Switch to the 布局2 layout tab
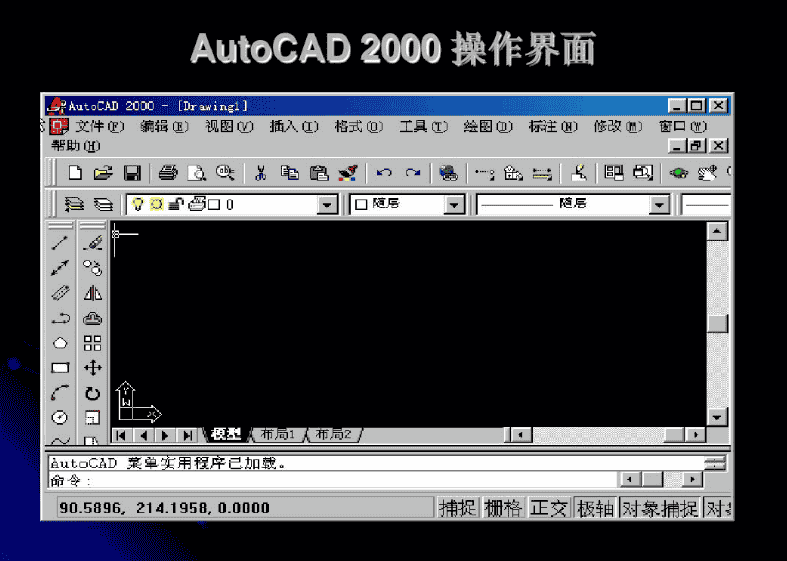787x561 pixels. tap(333, 435)
